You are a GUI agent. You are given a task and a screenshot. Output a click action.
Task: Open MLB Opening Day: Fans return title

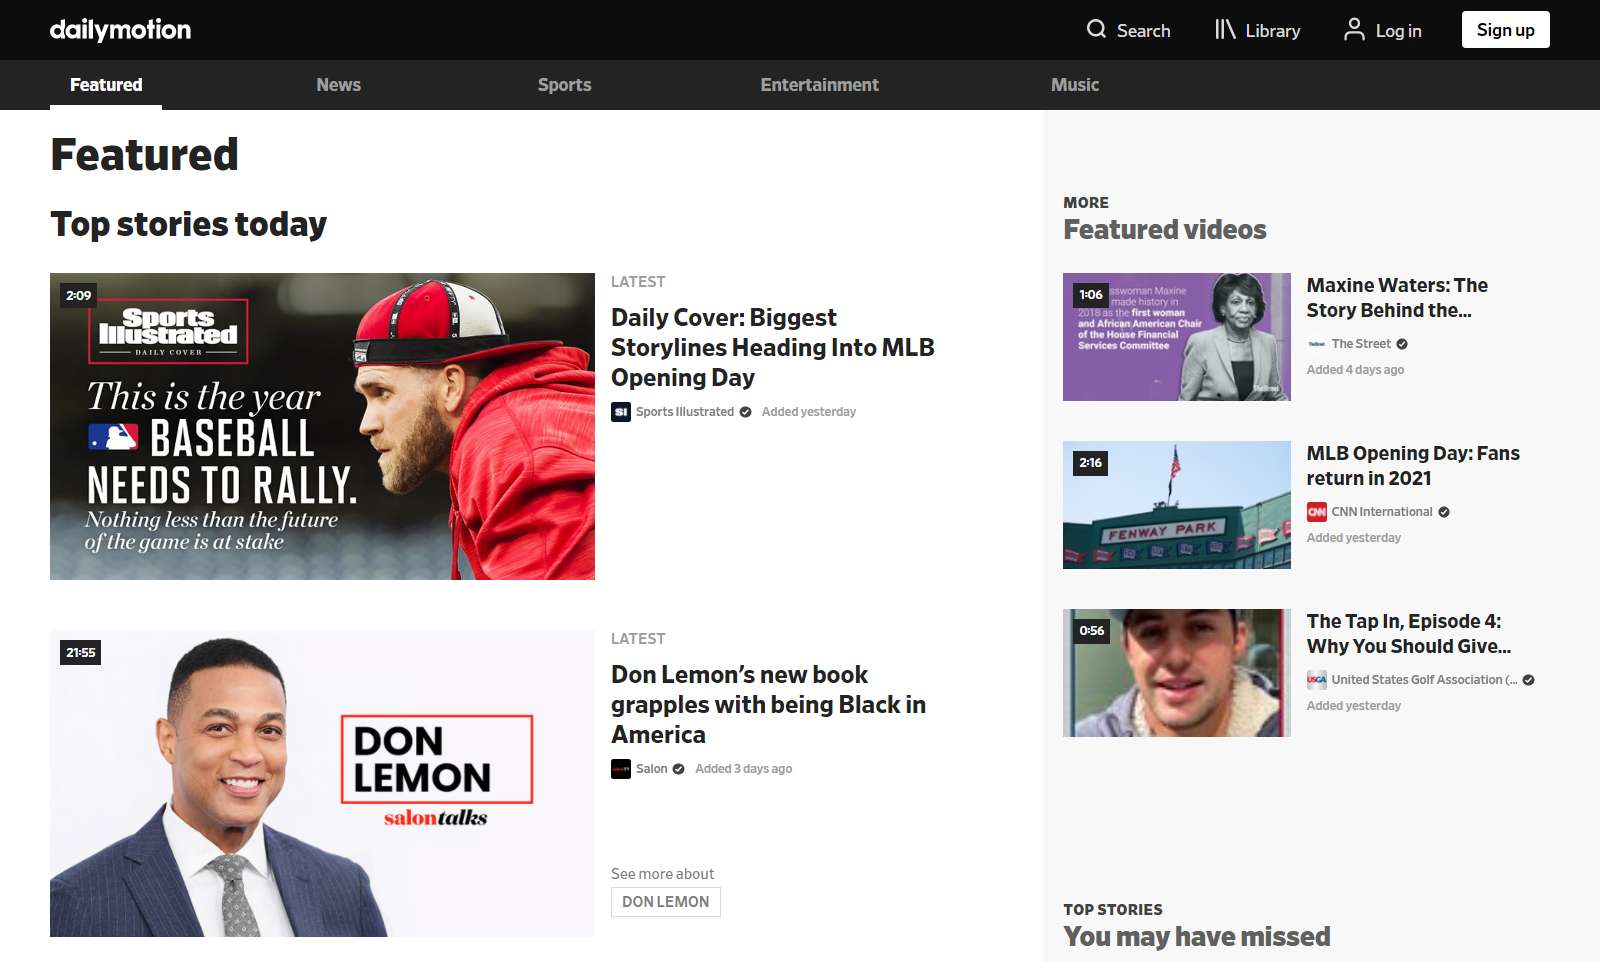(1413, 466)
